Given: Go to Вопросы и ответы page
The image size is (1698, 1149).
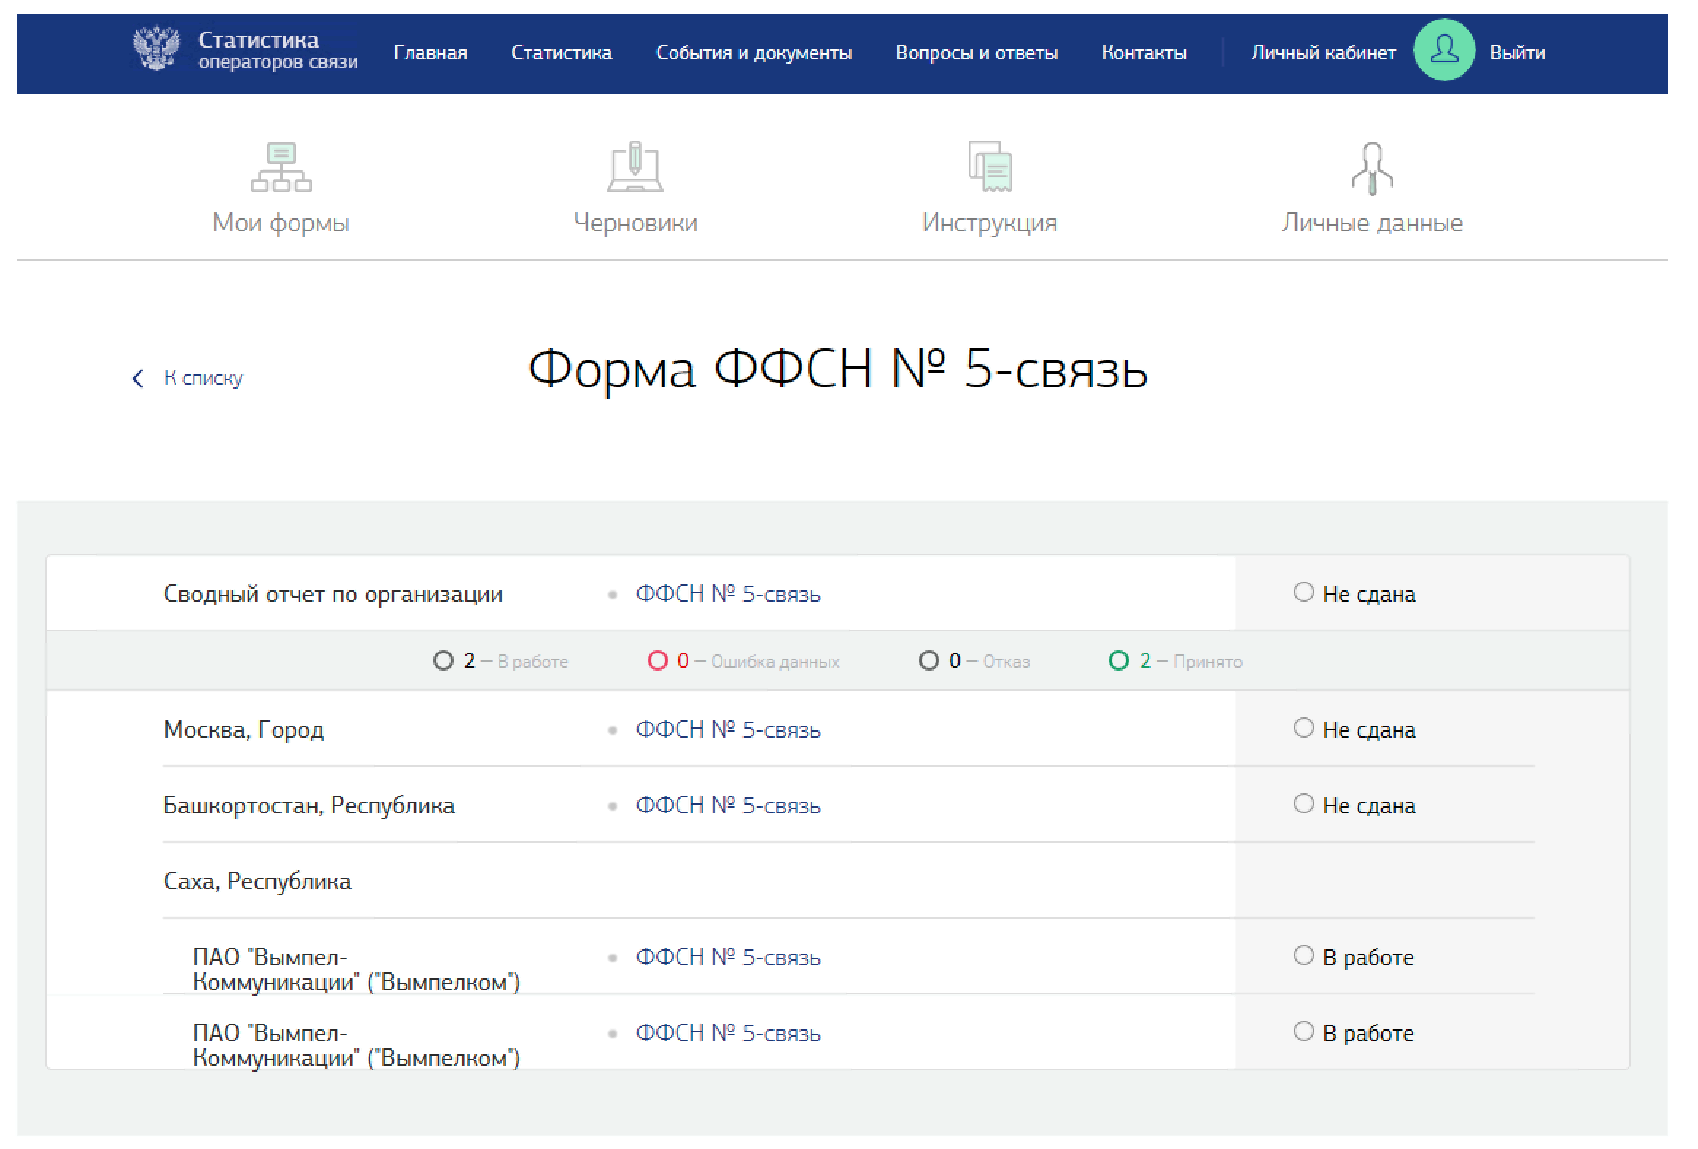Looking at the screenshot, I should 976,53.
